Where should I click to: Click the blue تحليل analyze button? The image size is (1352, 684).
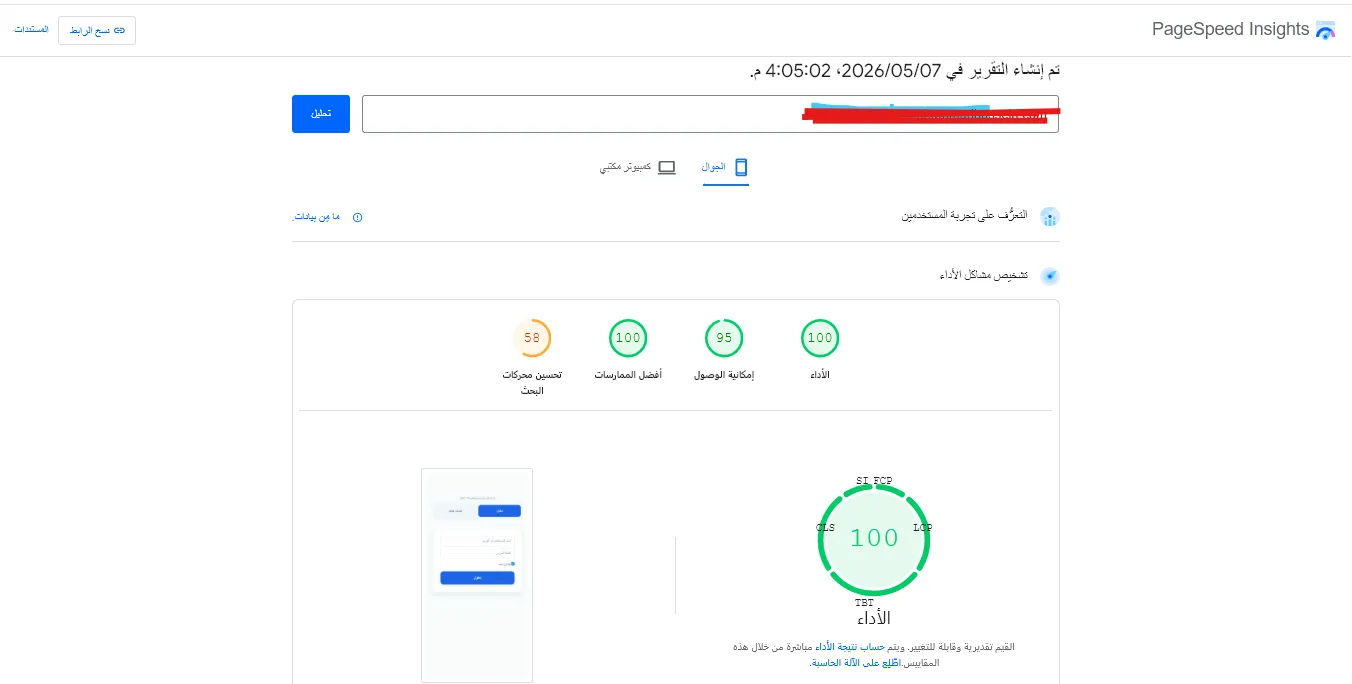click(x=321, y=114)
